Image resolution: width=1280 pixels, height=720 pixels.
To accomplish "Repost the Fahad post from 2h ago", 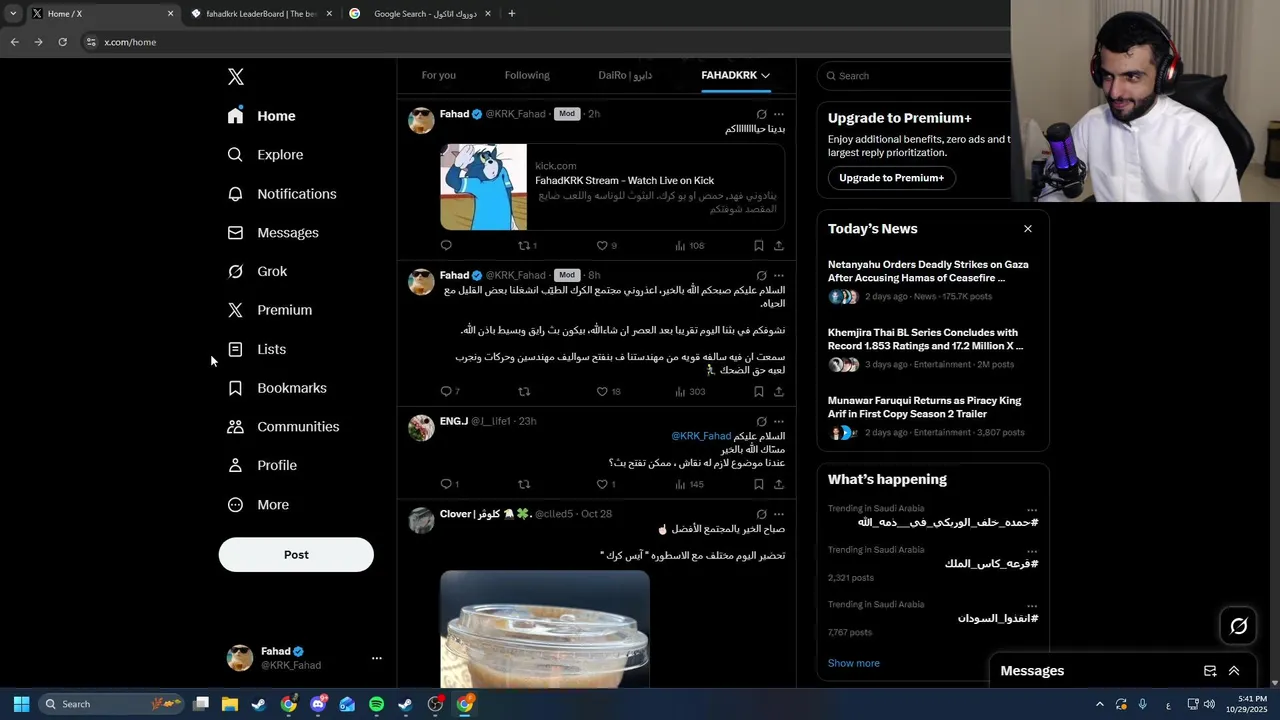I will pyautogui.click(x=527, y=245).
